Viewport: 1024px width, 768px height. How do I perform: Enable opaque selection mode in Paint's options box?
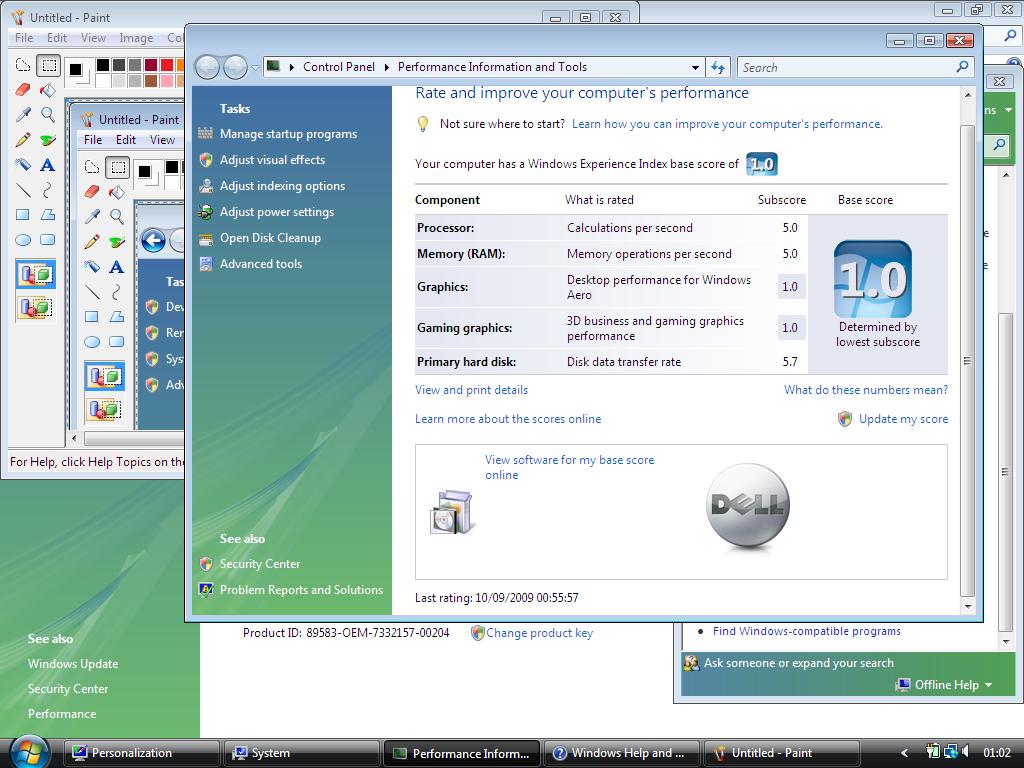pyautogui.click(x=36, y=274)
